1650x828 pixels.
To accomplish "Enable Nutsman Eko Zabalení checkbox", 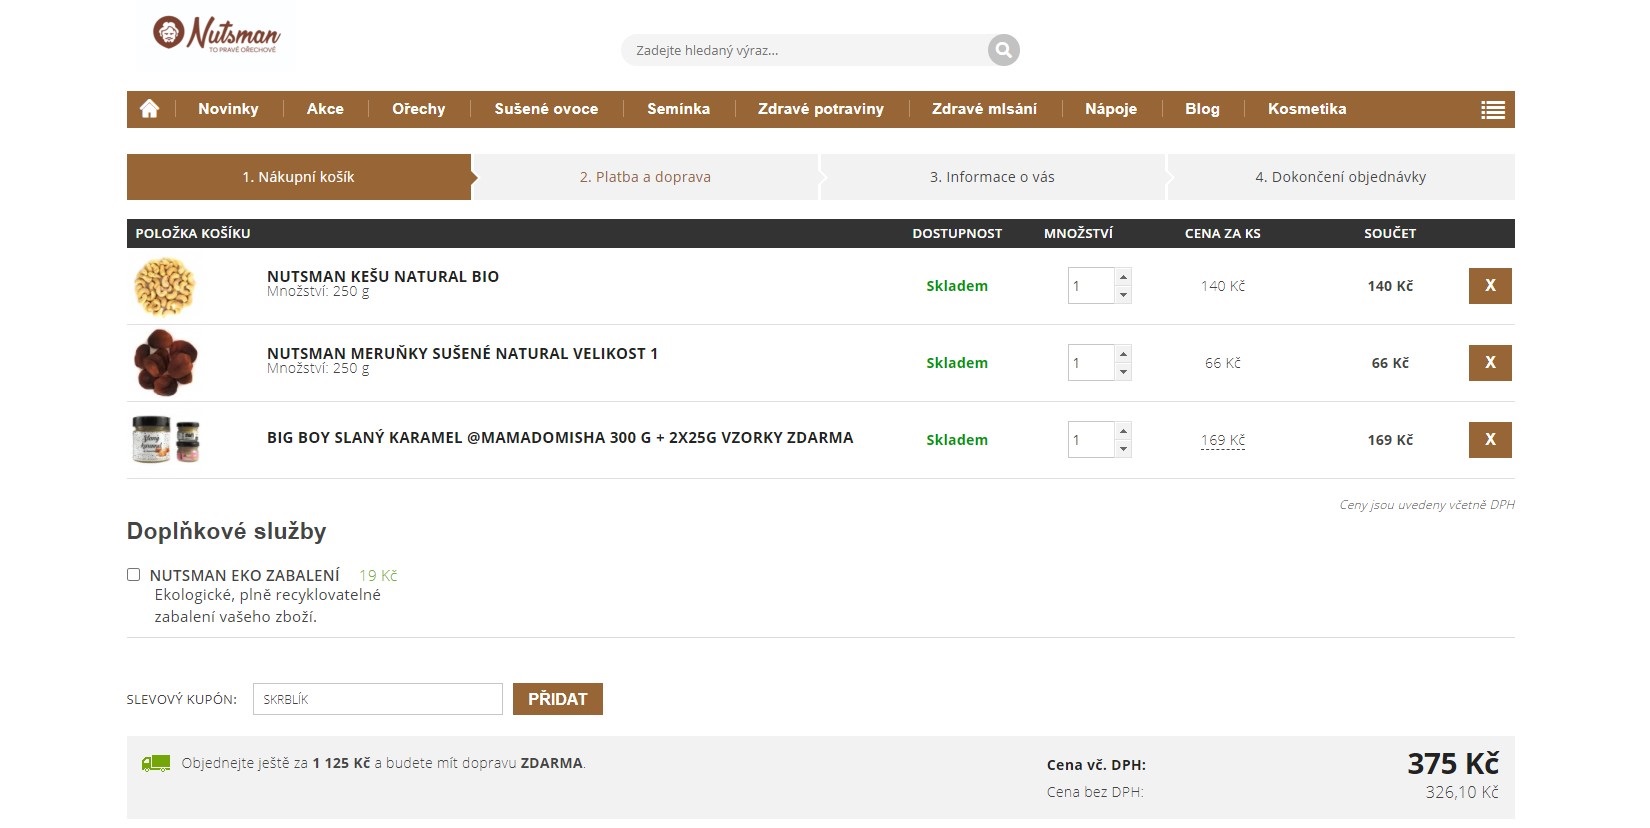I will pyautogui.click(x=133, y=575).
